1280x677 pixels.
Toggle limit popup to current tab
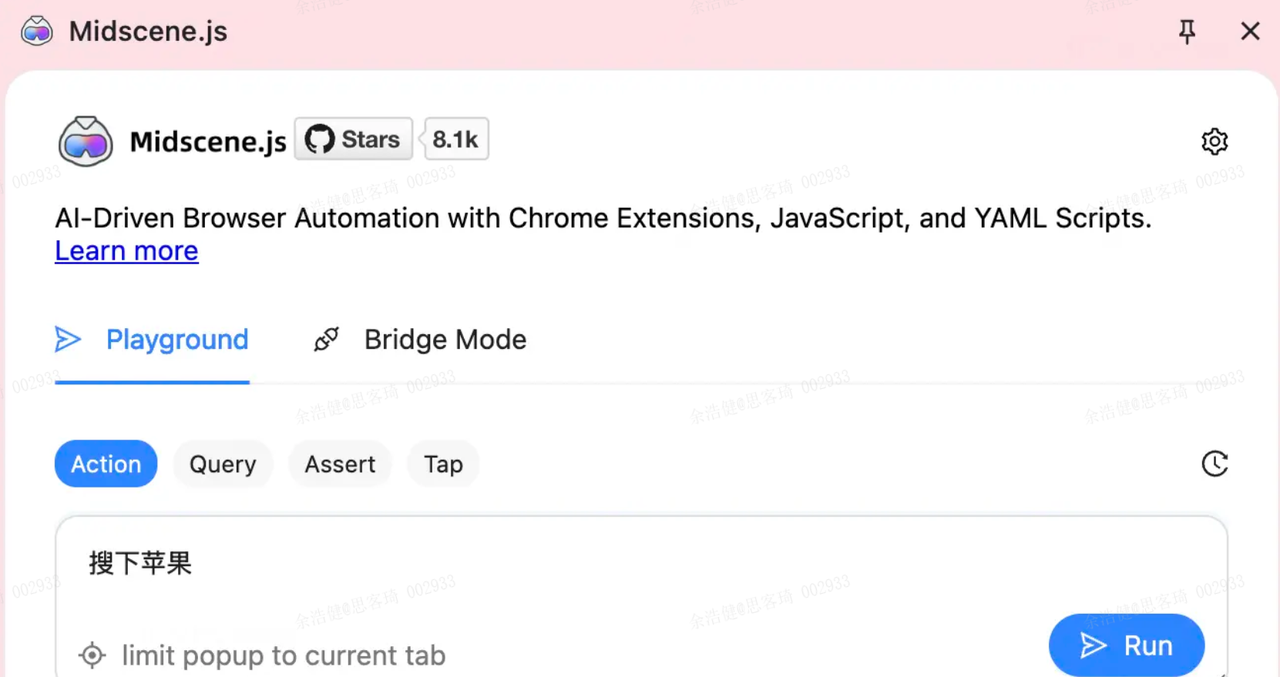tap(92, 656)
